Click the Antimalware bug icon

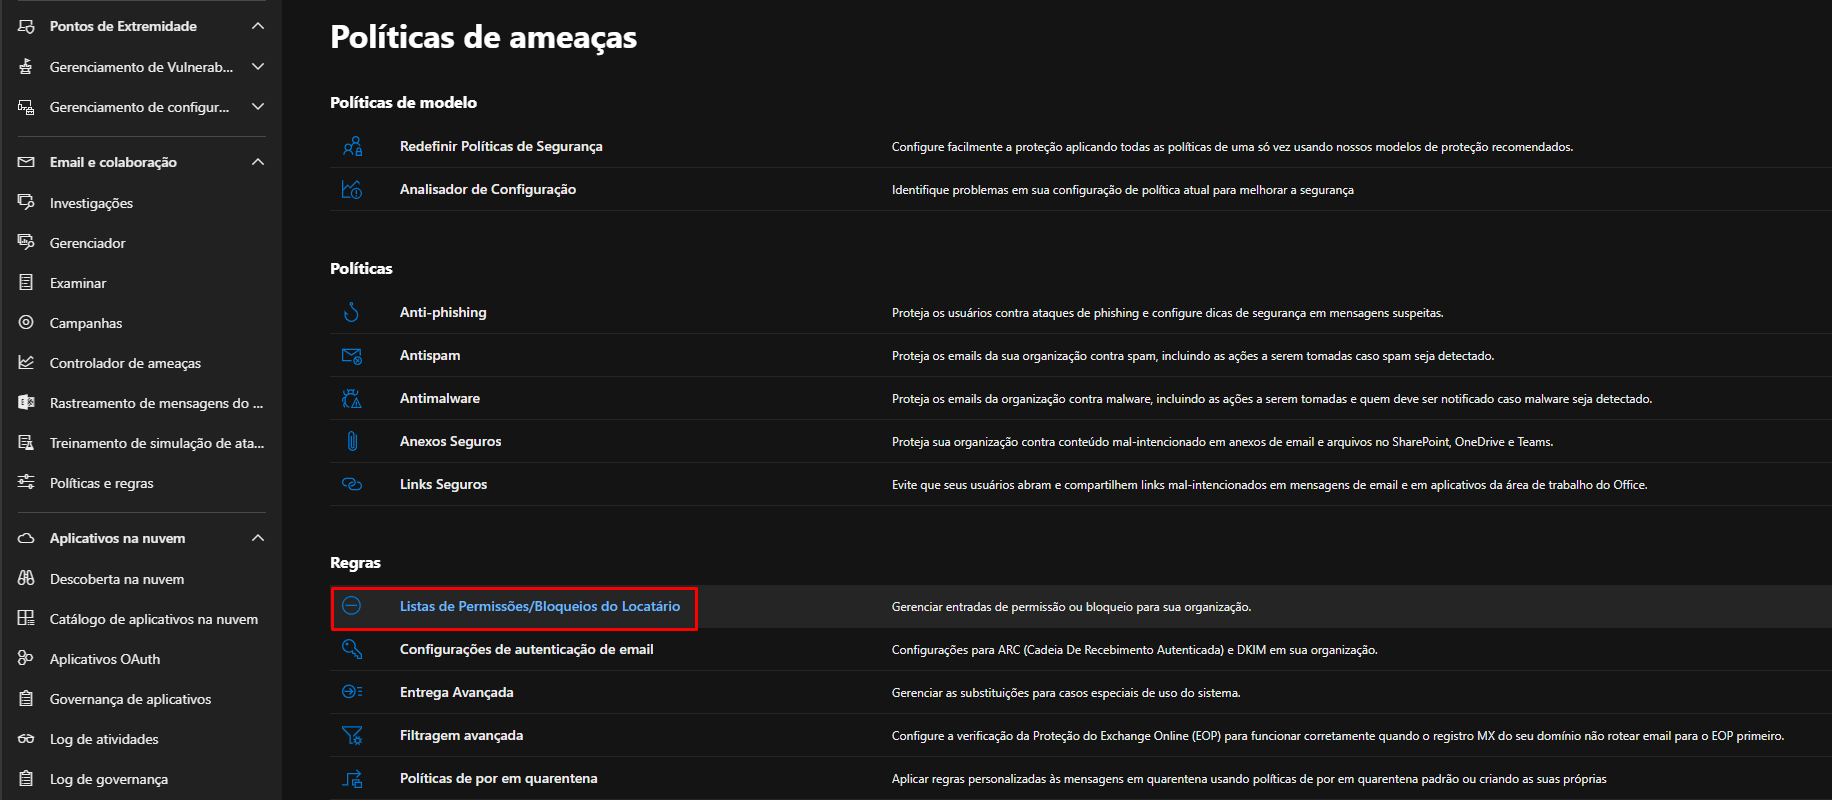(x=352, y=399)
